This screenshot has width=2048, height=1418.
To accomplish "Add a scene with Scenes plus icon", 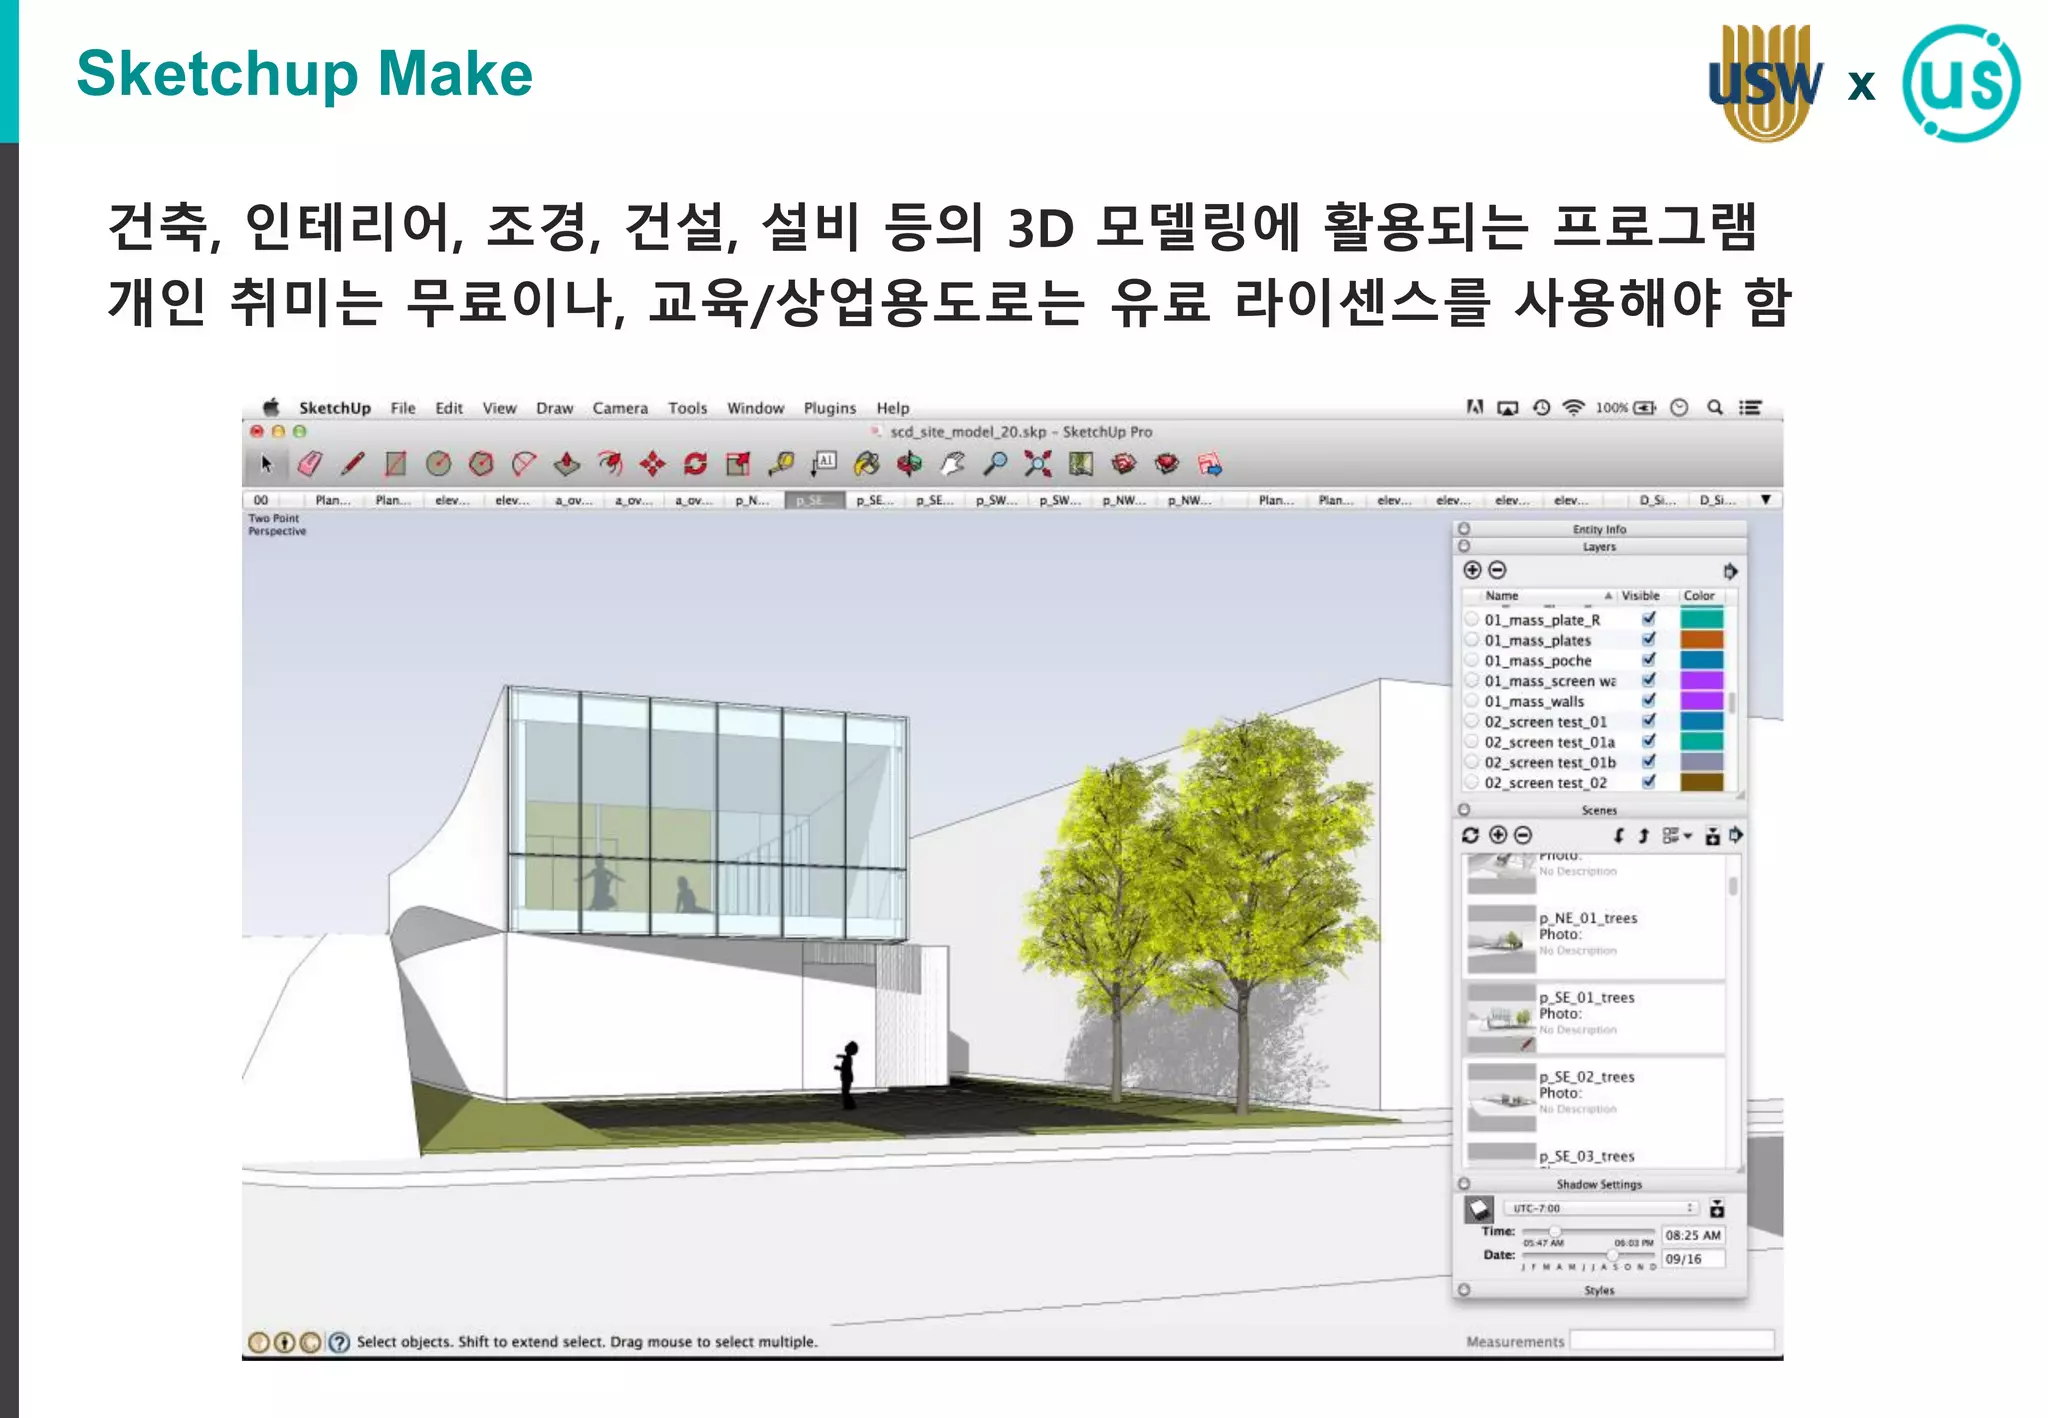I will 1498,835.
